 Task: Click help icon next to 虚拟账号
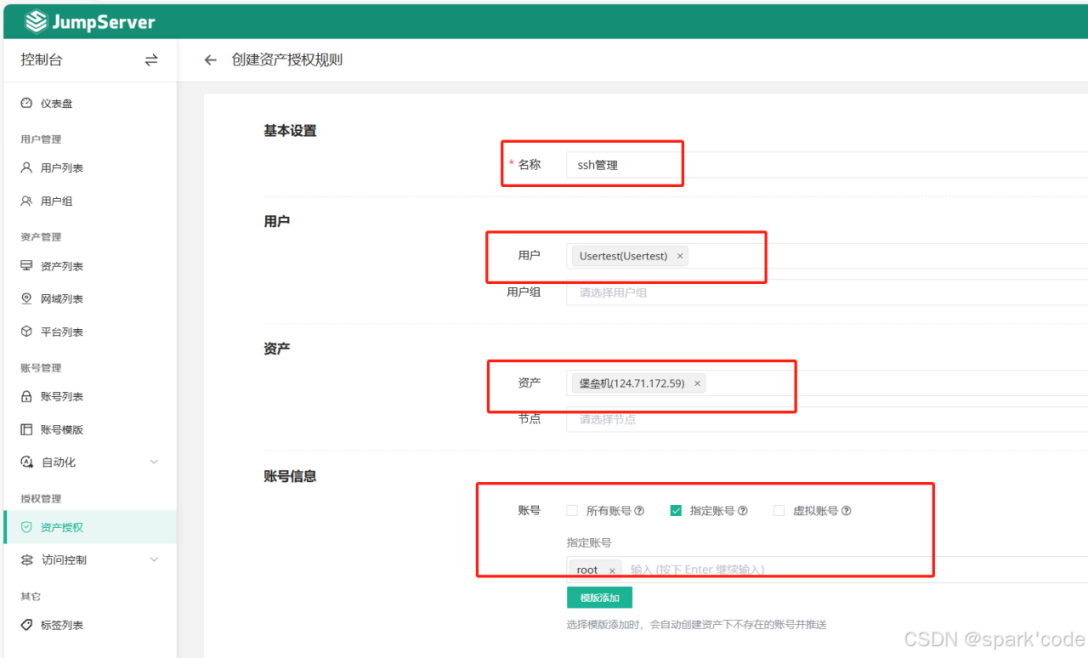click(846, 511)
